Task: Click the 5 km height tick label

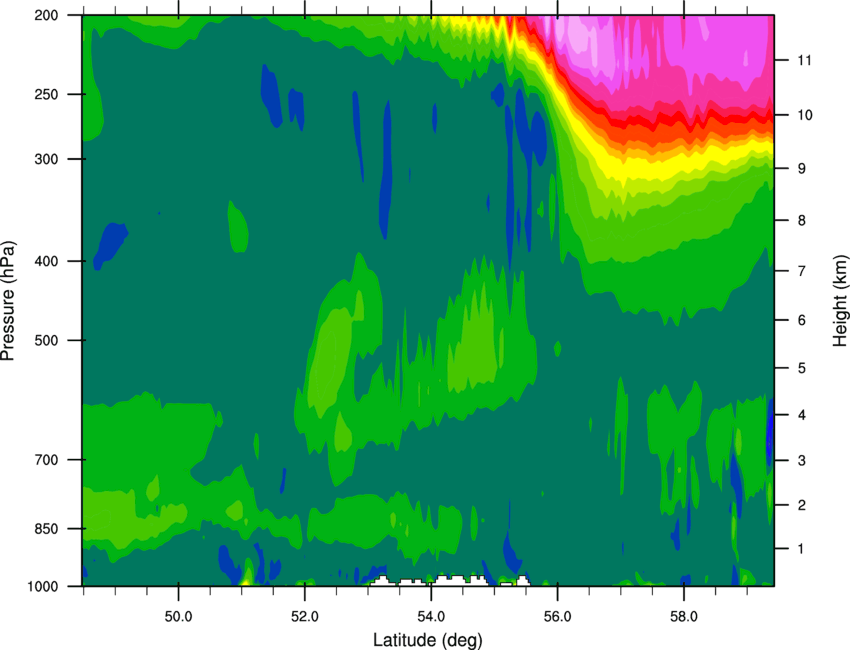Action: (x=802, y=368)
